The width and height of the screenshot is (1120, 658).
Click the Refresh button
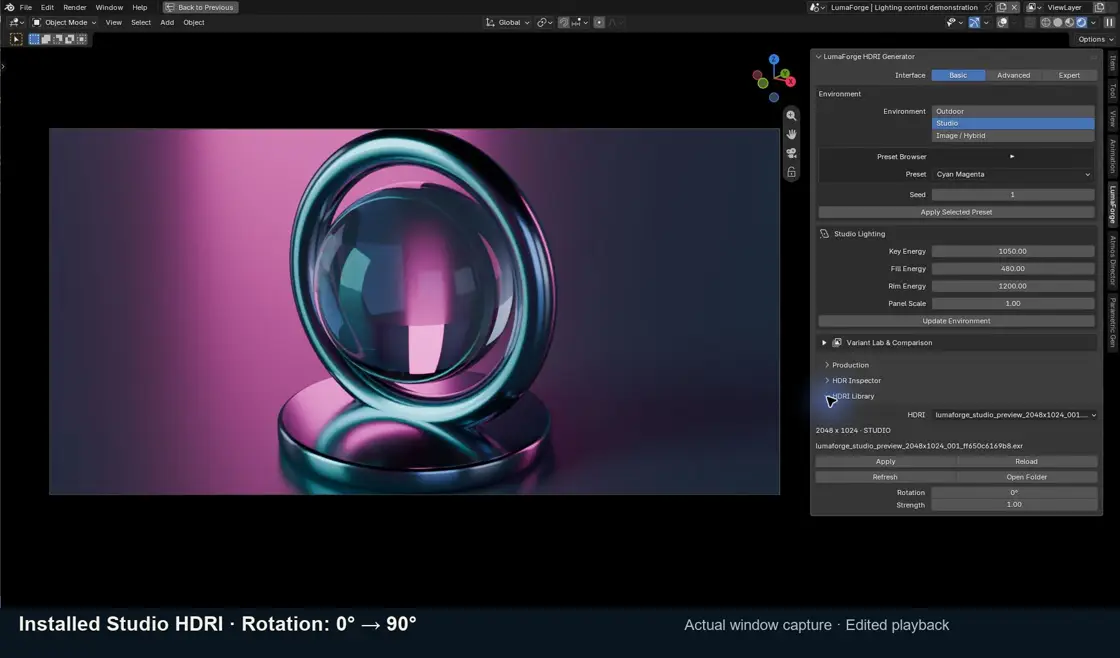click(x=886, y=477)
